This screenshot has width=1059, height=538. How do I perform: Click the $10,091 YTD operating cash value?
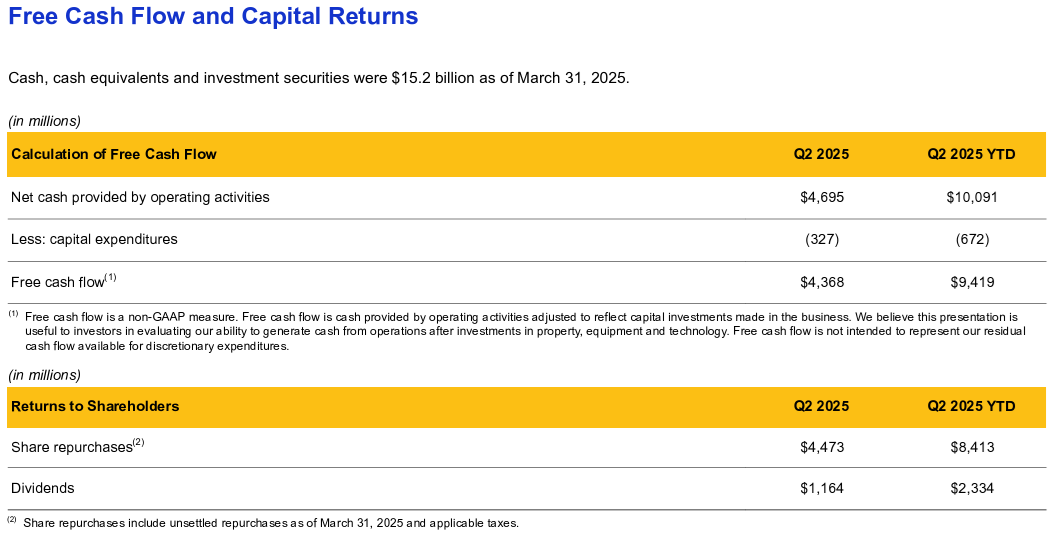(972, 197)
